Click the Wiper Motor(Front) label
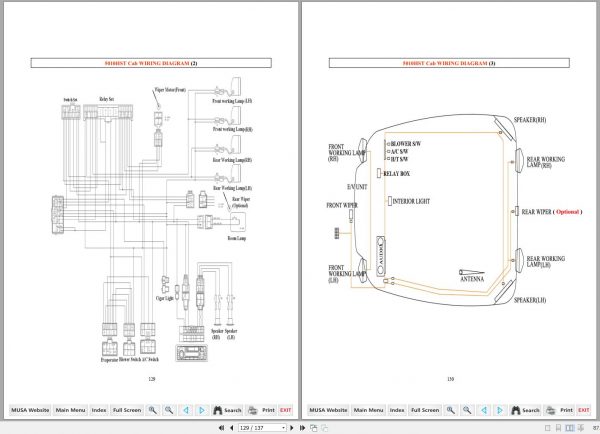This screenshot has width=600, height=434. [x=170, y=90]
